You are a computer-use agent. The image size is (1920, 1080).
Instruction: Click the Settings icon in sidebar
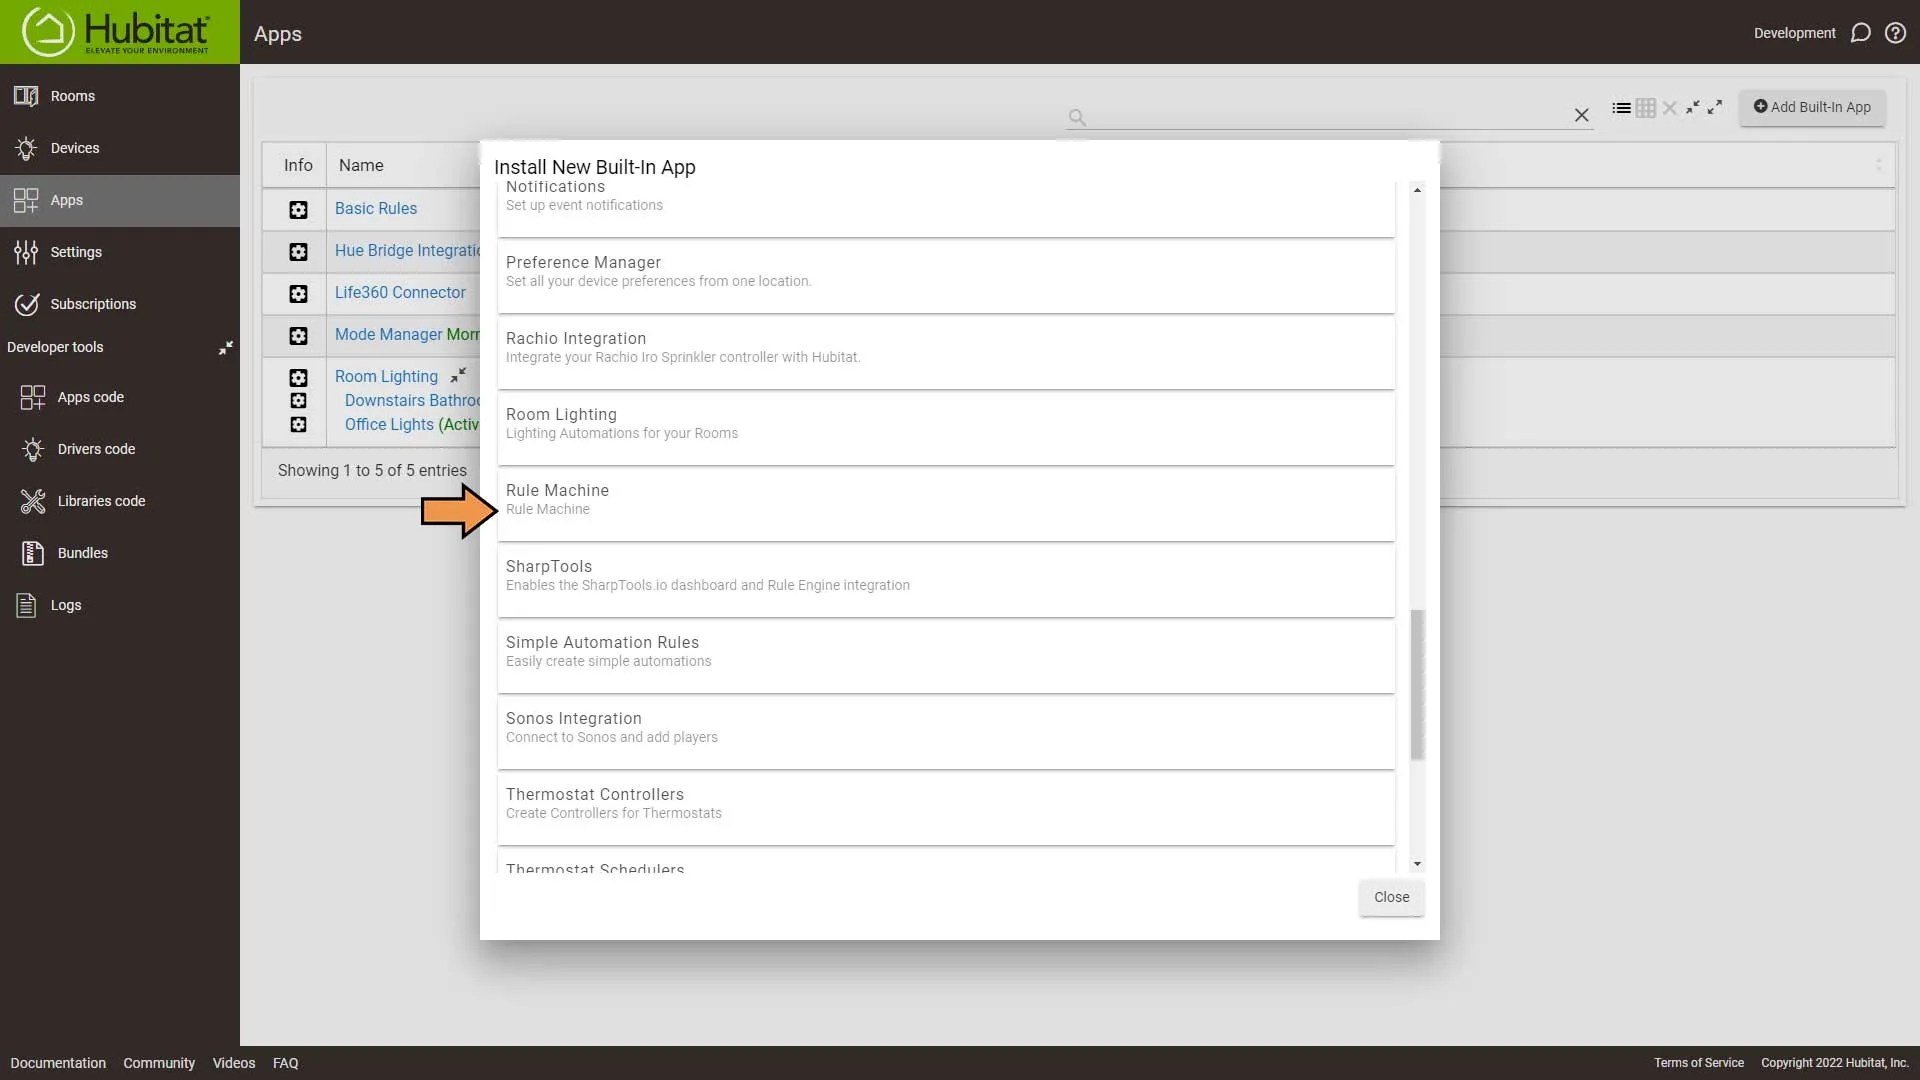(x=28, y=251)
